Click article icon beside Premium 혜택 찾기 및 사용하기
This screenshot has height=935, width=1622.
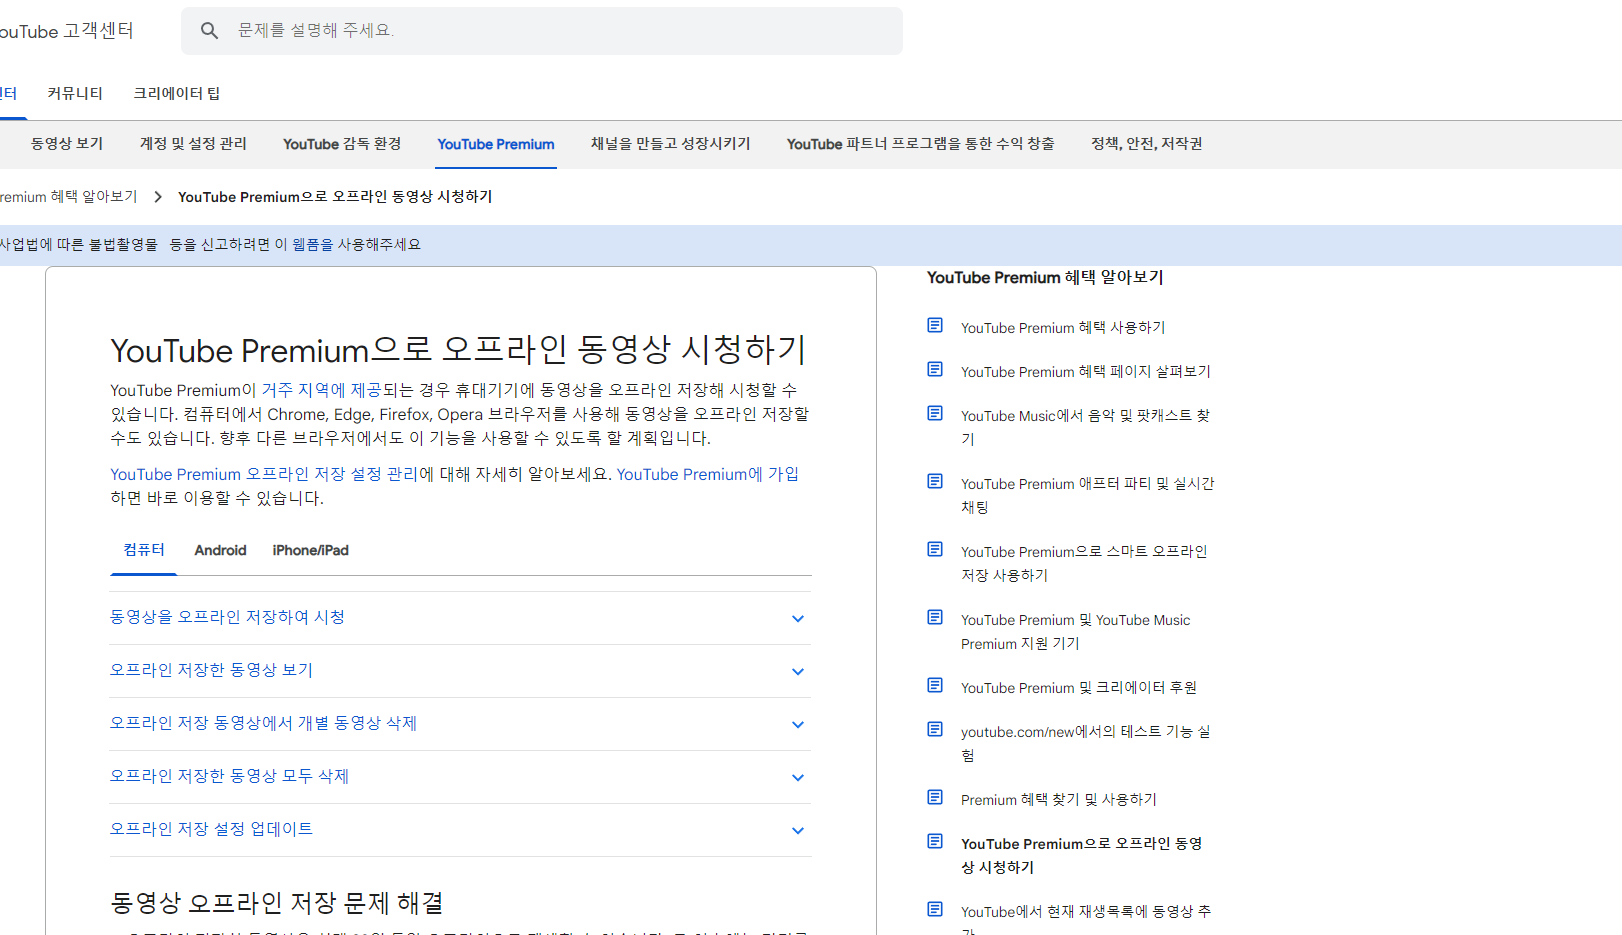(x=935, y=797)
